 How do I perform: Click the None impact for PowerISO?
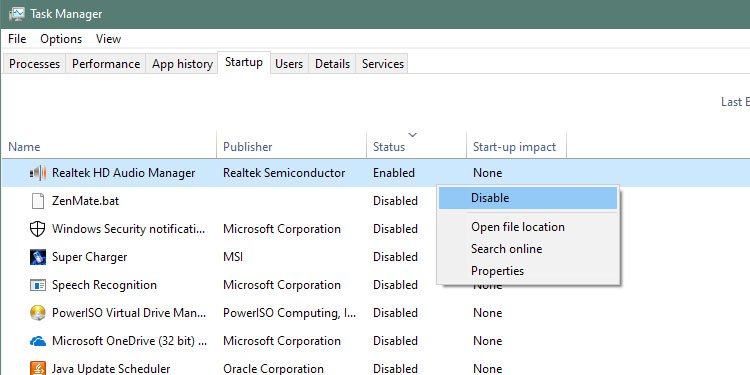[487, 313]
